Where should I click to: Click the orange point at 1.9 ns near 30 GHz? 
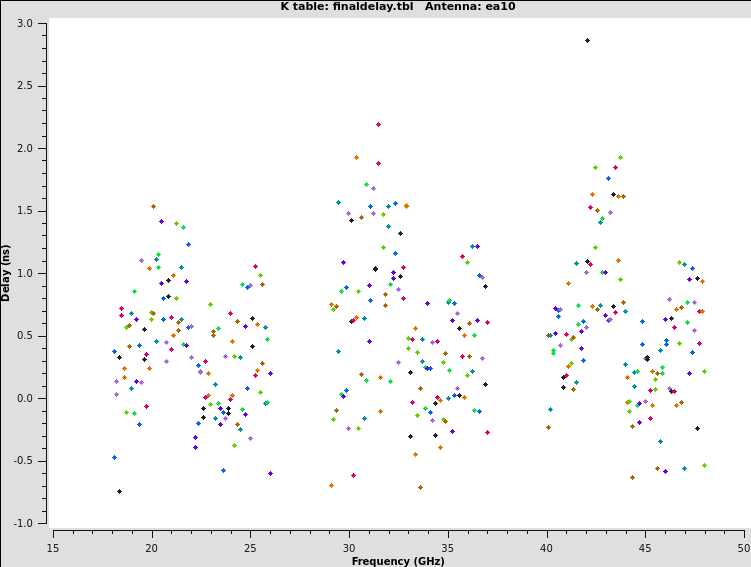click(x=356, y=157)
